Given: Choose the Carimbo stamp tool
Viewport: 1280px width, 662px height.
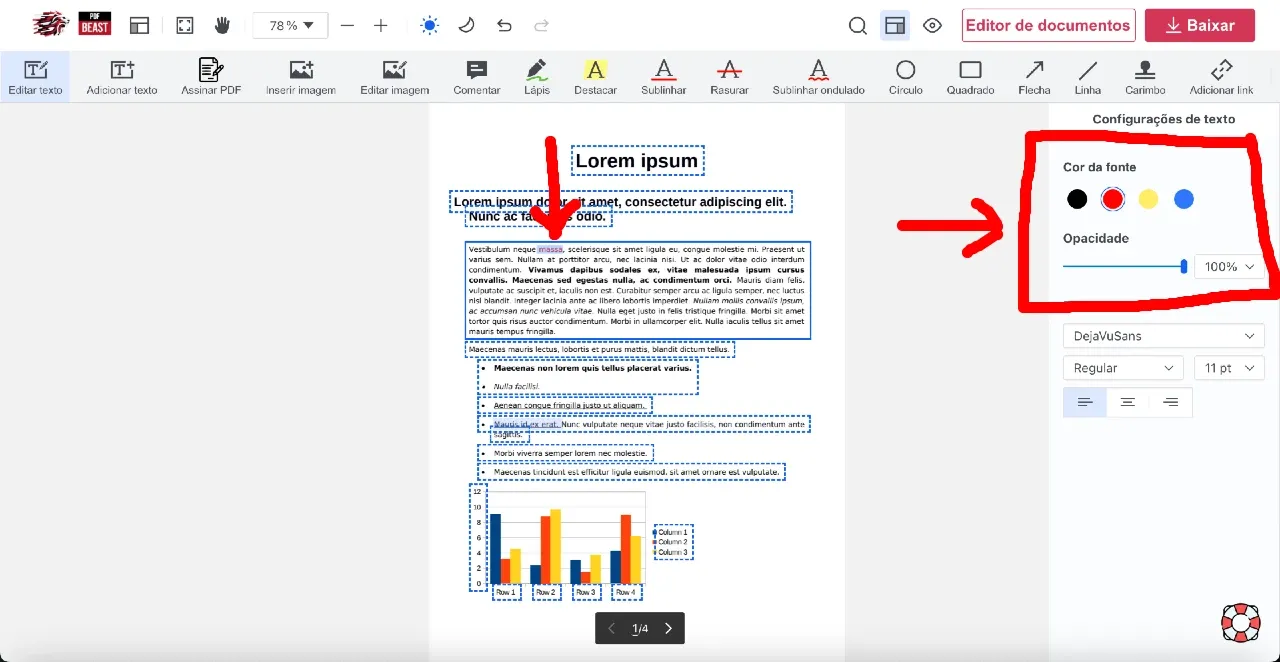Looking at the screenshot, I should click(x=1145, y=76).
